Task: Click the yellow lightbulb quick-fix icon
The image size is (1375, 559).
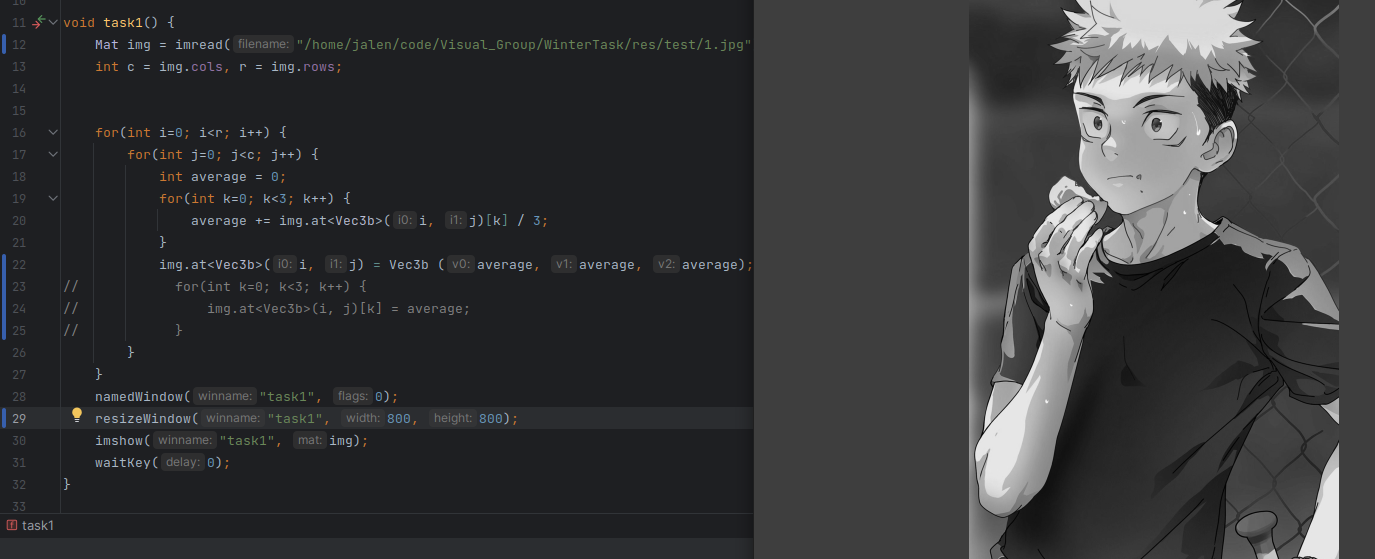Action: [77, 417]
